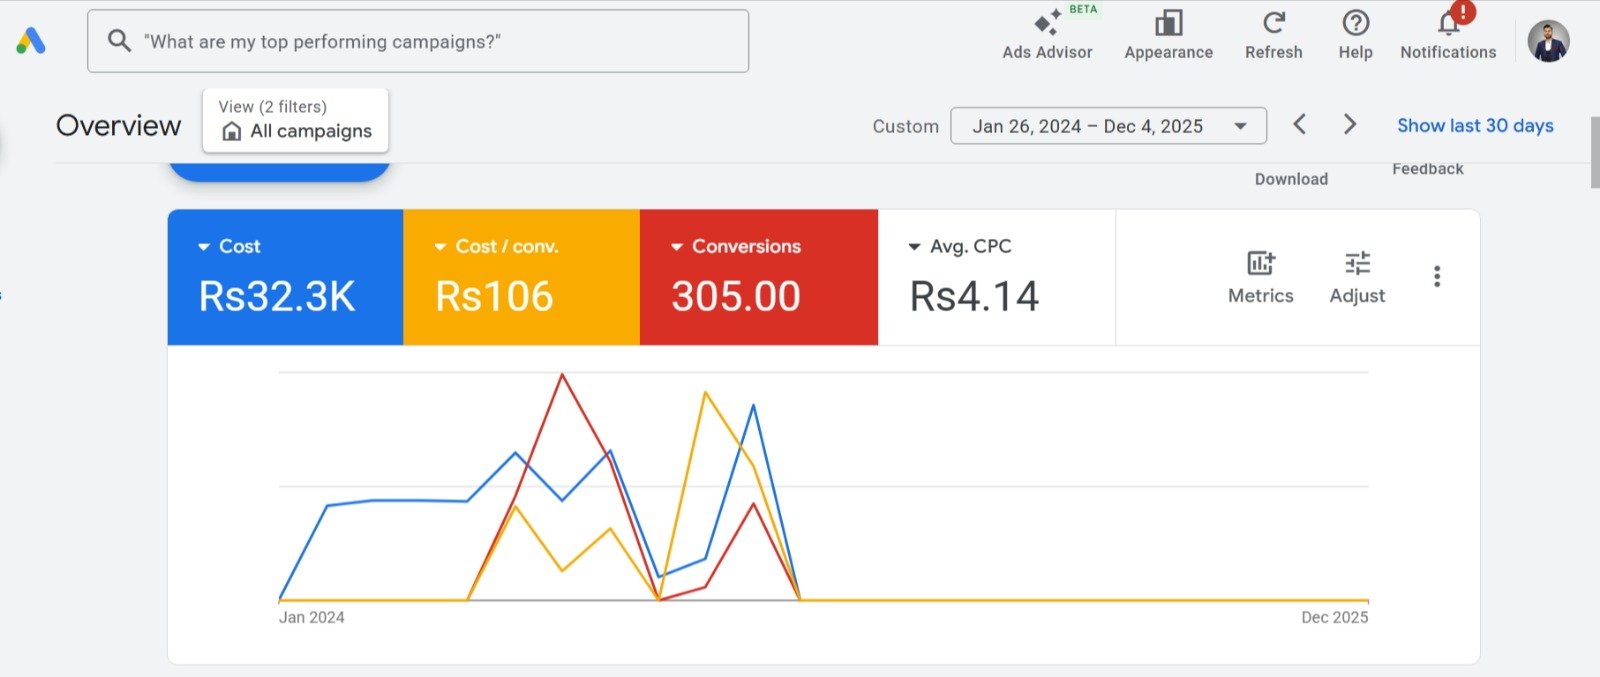Open the Ads Advisor beta assistant
Image resolution: width=1600 pixels, height=677 pixels.
tap(1047, 24)
